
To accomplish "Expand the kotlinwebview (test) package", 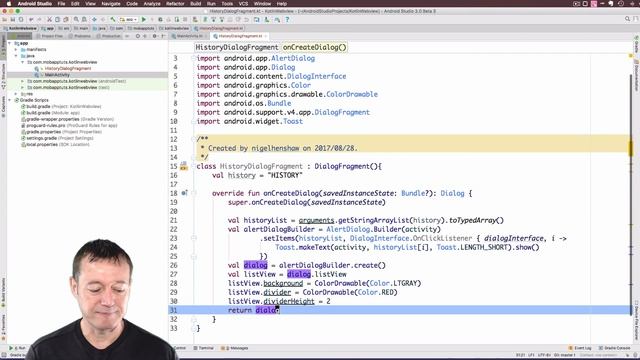I will click(x=23, y=87).
